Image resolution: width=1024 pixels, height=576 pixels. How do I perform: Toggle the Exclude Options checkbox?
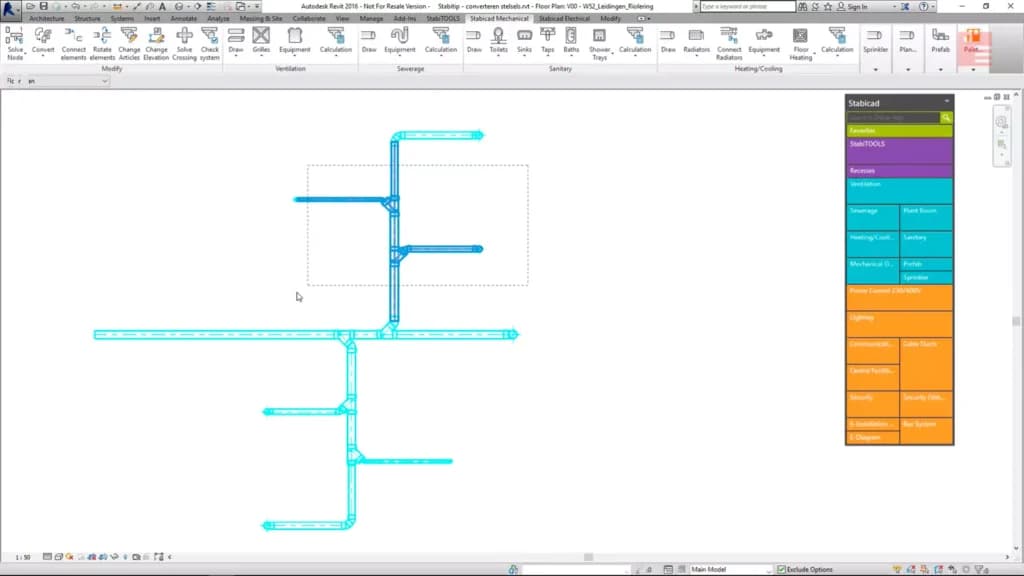[x=782, y=569]
